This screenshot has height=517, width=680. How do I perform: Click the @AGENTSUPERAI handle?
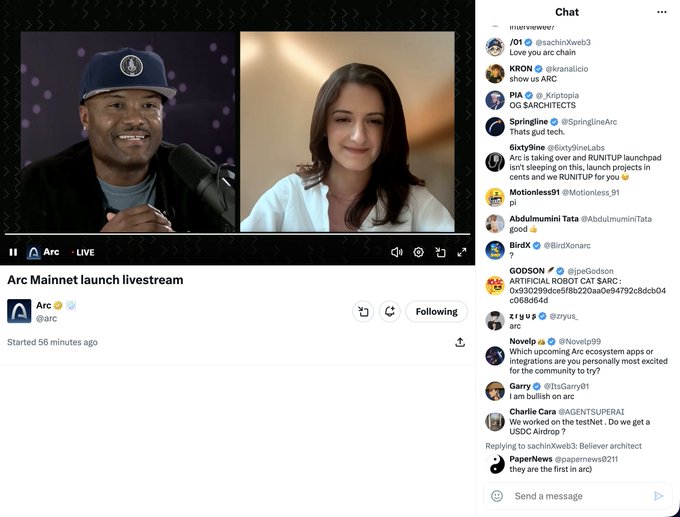[591, 412]
